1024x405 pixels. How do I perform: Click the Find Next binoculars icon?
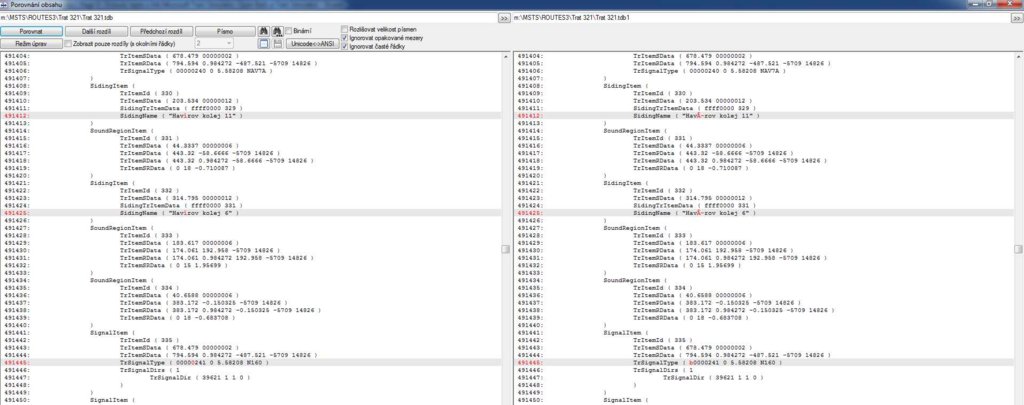point(277,32)
